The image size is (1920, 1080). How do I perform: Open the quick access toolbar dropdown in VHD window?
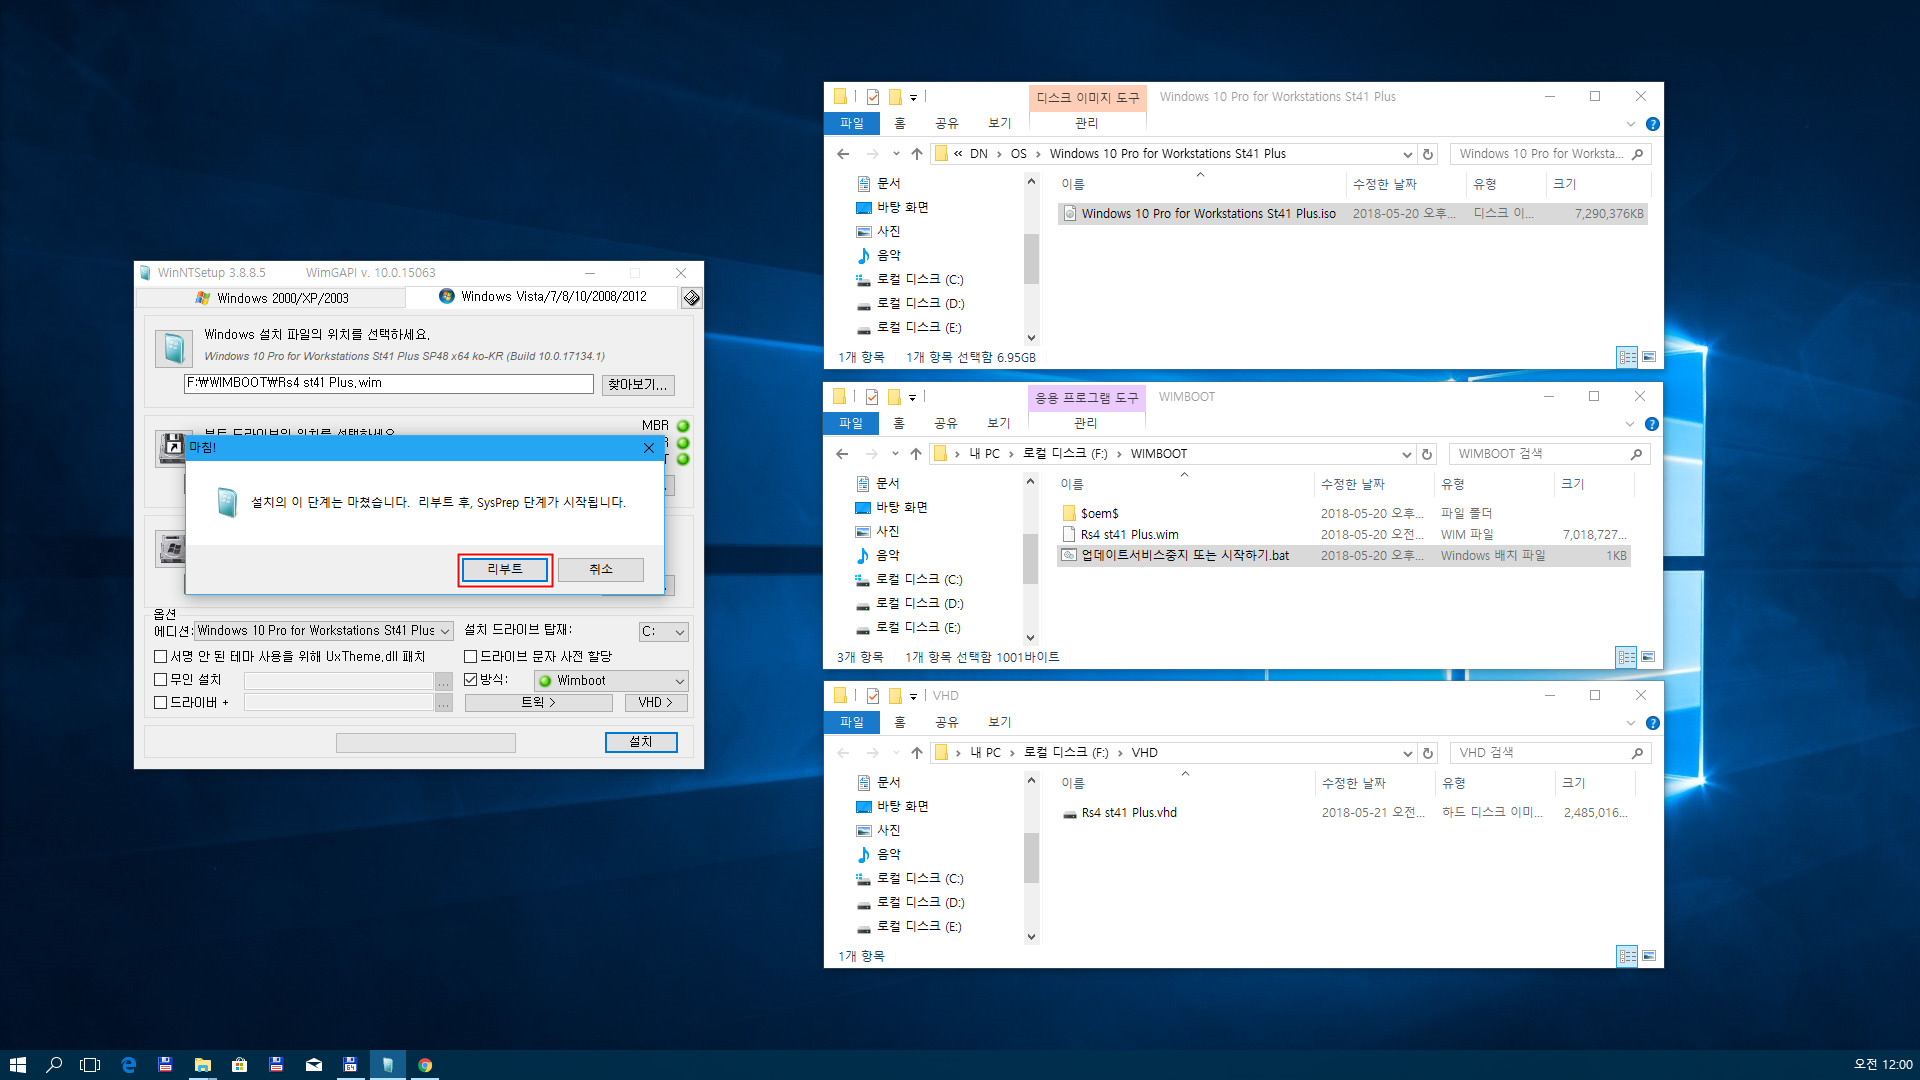(913, 696)
